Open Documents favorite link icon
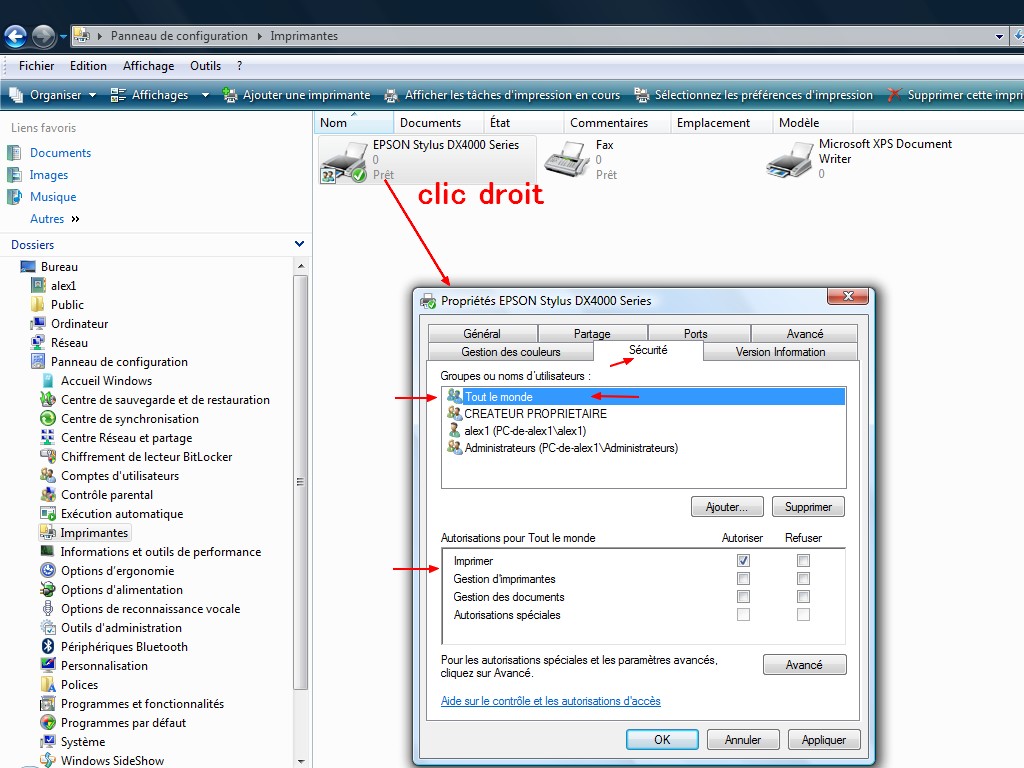 click(x=14, y=153)
